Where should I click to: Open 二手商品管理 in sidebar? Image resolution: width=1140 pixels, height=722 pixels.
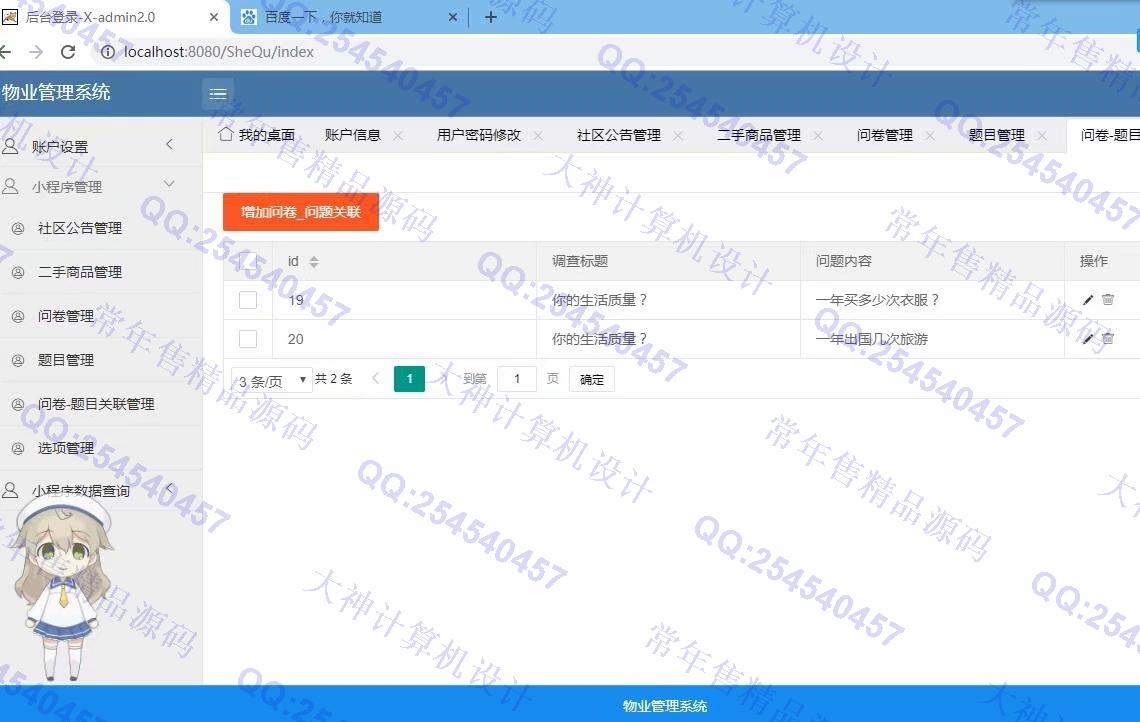pos(80,273)
